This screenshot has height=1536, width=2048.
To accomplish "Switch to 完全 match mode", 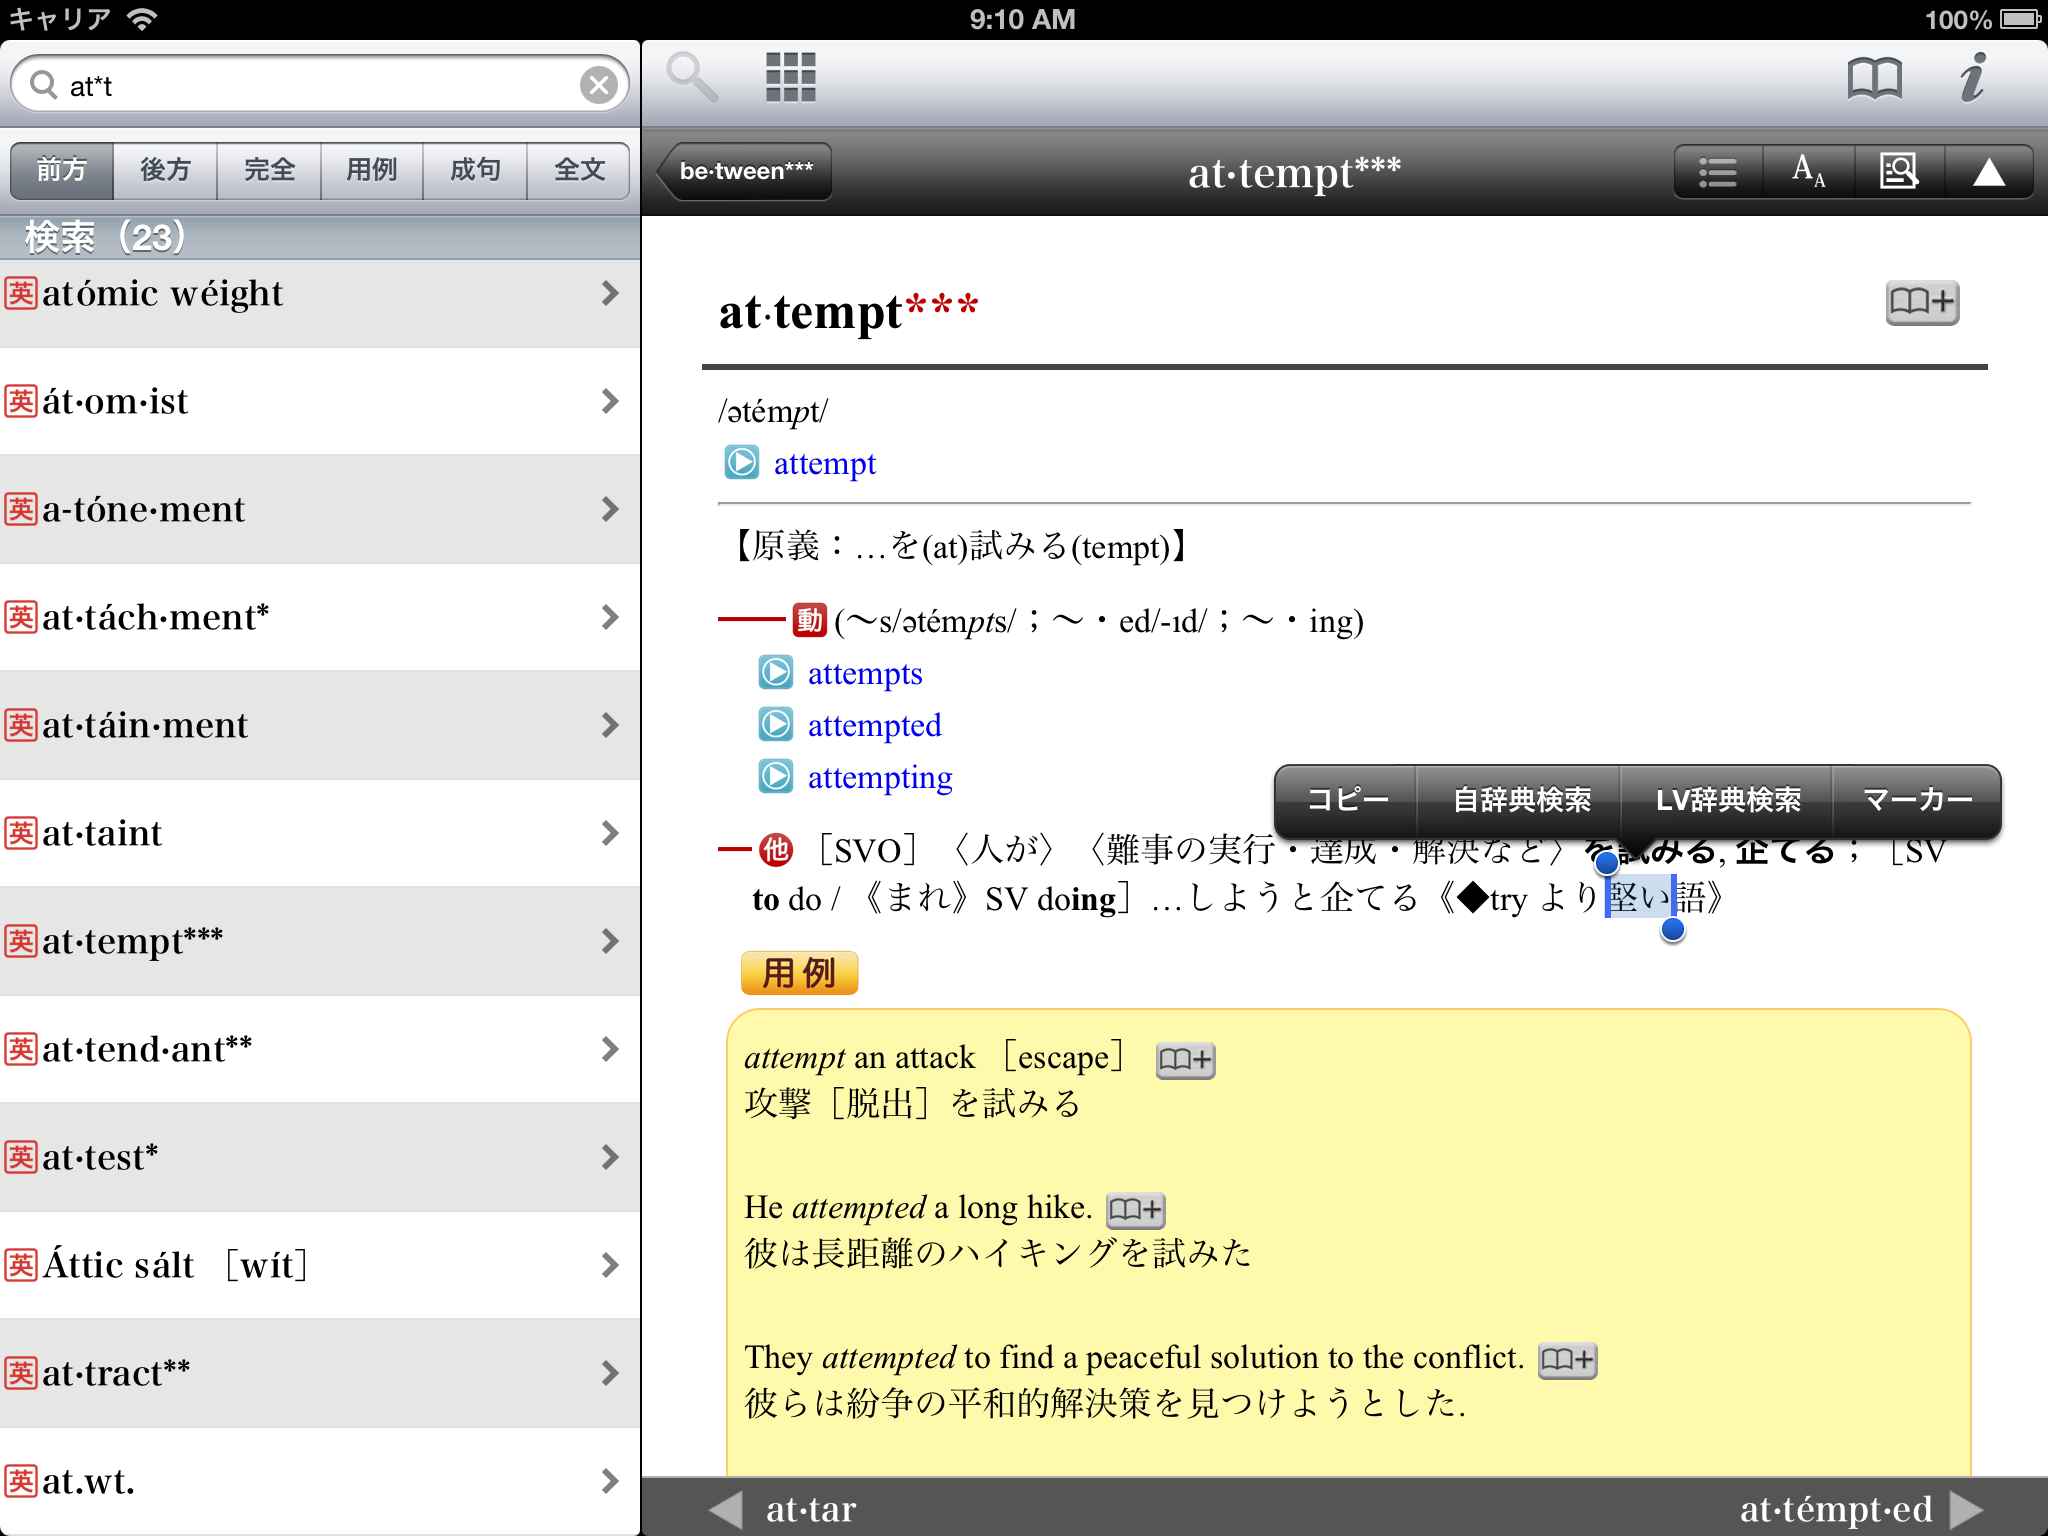I will tap(269, 170).
